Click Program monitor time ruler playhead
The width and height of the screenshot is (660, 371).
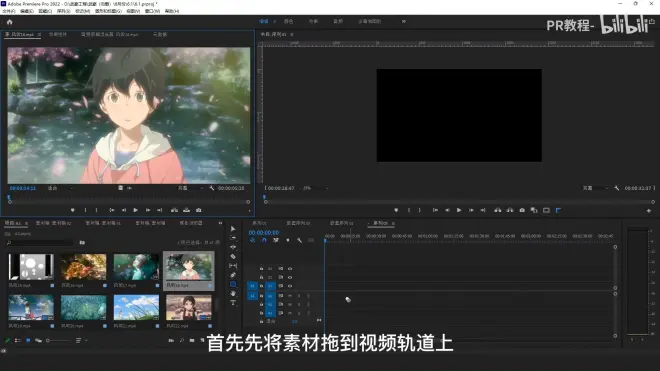pyautogui.click(x=264, y=197)
